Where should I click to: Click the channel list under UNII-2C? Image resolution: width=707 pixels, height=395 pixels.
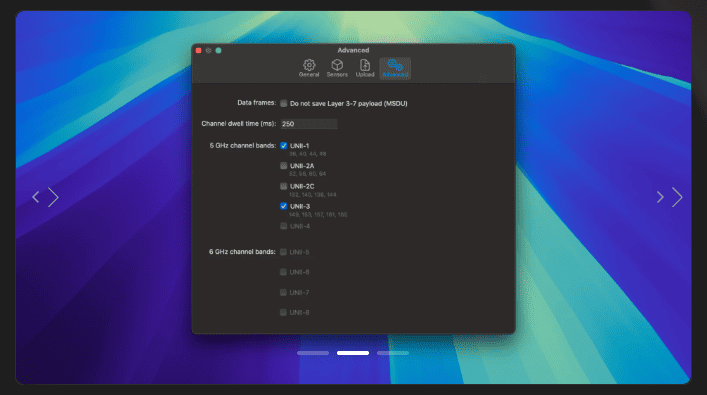[312, 195]
